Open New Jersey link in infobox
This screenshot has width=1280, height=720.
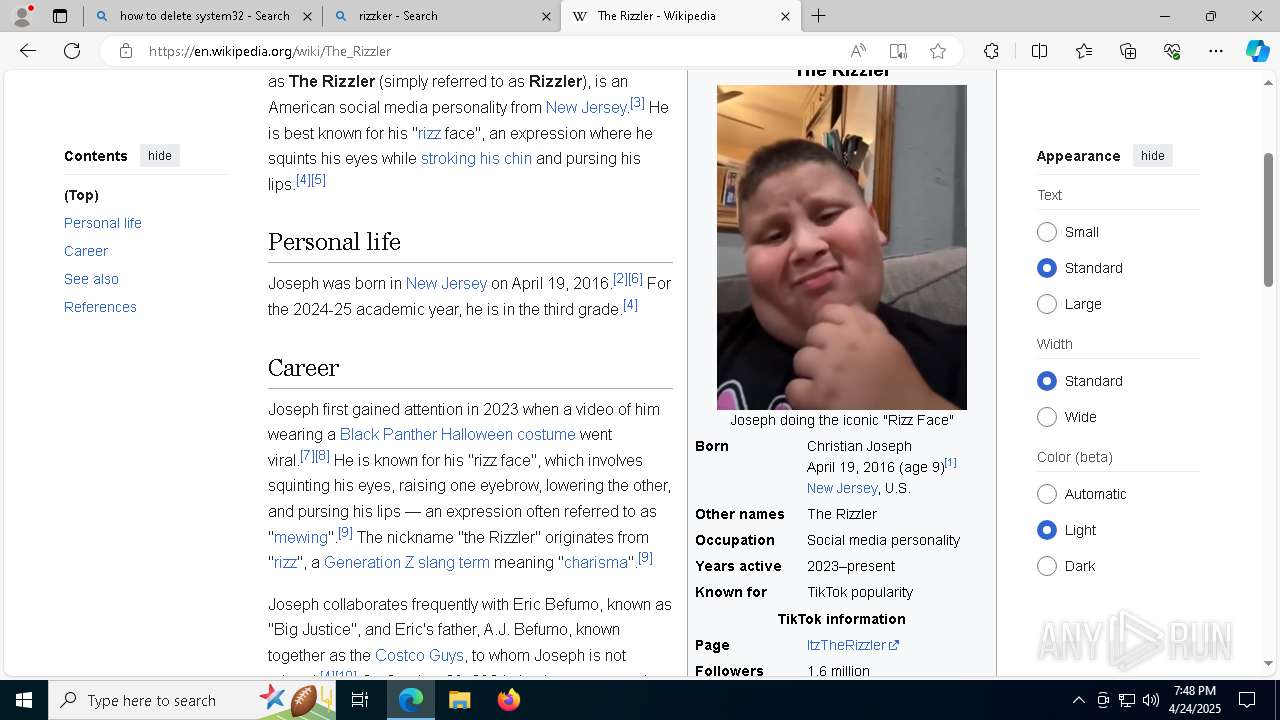coord(842,488)
